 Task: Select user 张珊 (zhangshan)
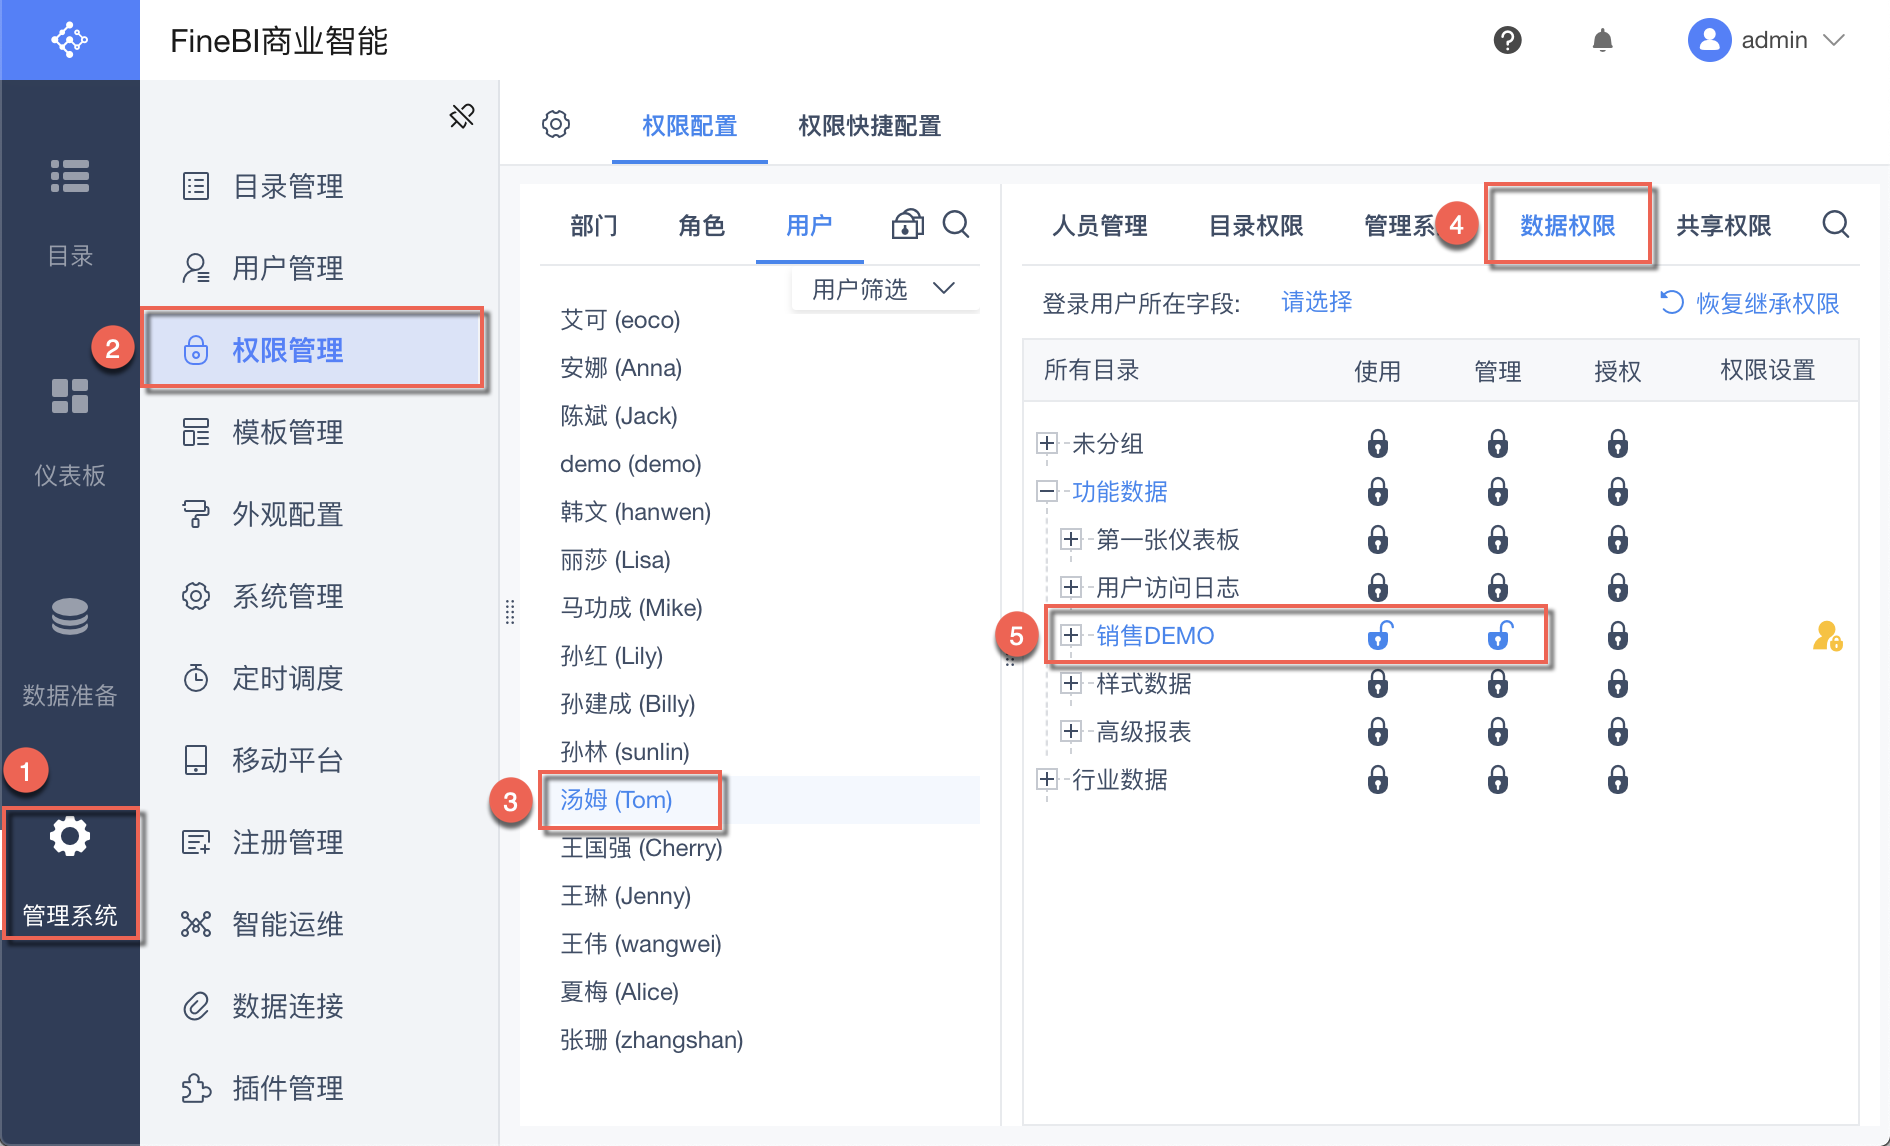tap(651, 1040)
